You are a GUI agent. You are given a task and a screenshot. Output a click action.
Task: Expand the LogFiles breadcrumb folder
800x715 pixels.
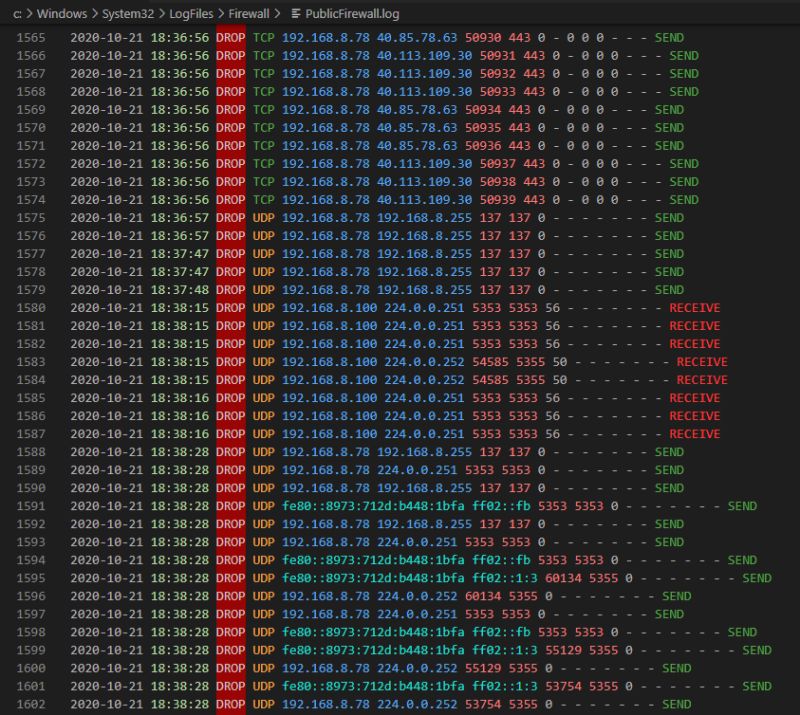(x=191, y=14)
